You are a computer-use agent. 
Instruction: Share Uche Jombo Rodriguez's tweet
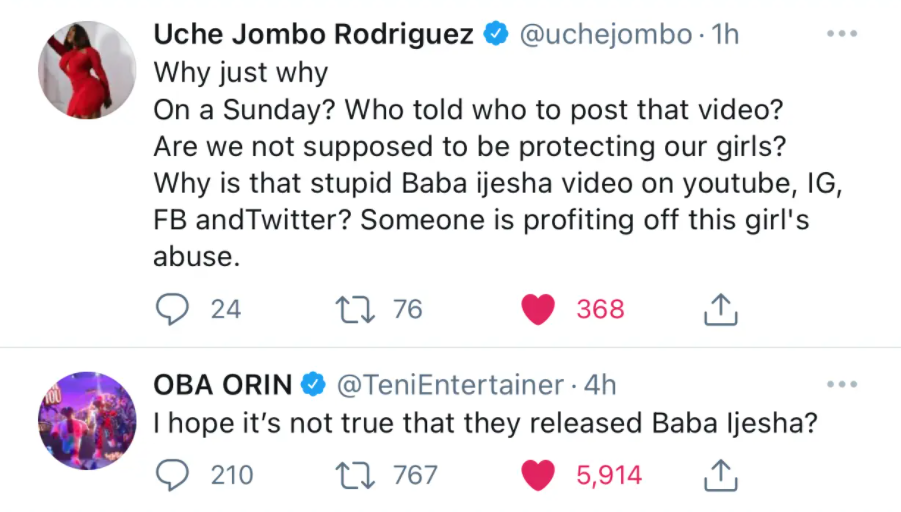pyautogui.click(x=720, y=311)
